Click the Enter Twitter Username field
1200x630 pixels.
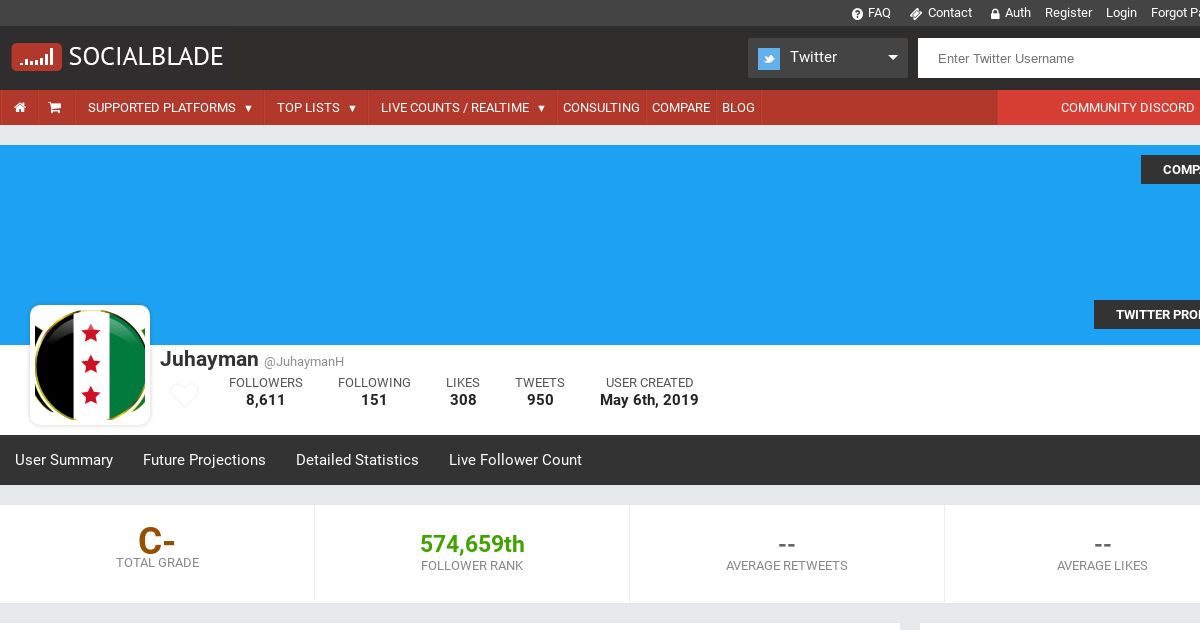(1059, 58)
